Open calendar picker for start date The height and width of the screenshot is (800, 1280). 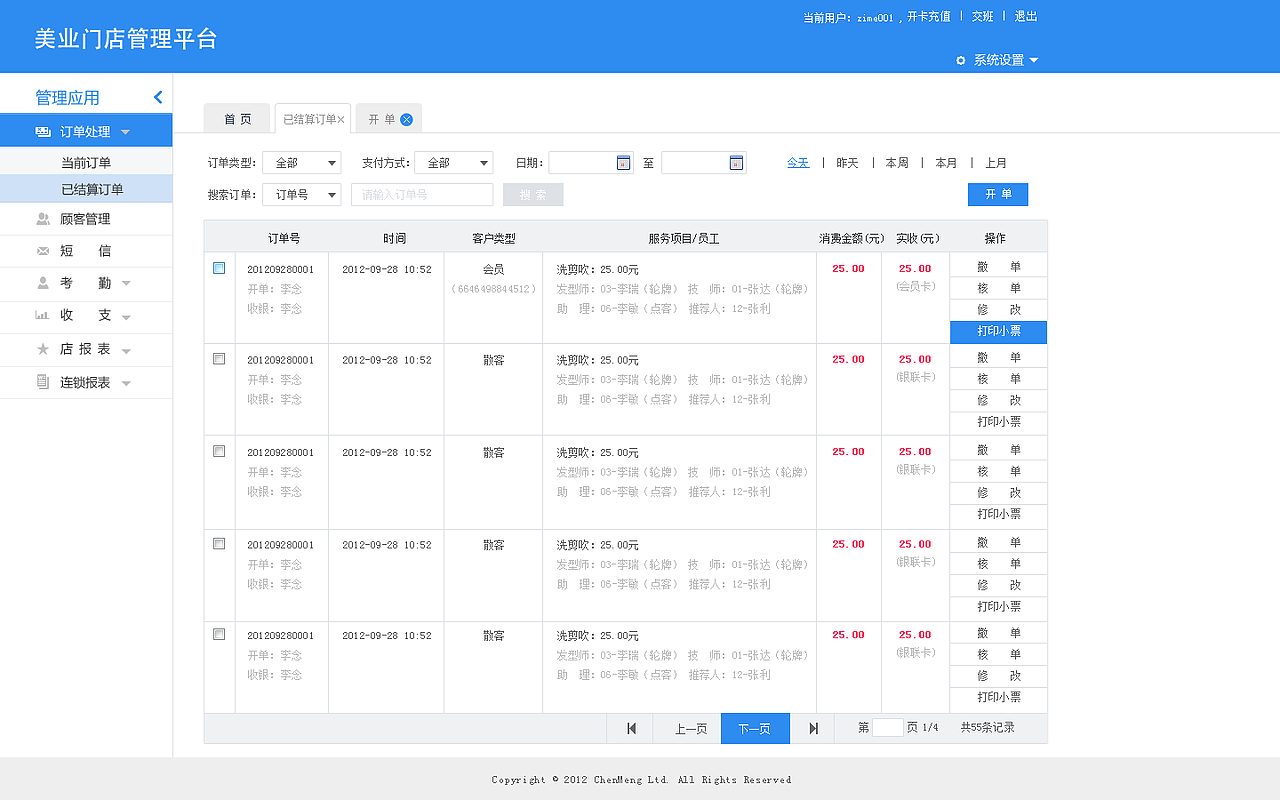click(x=624, y=162)
